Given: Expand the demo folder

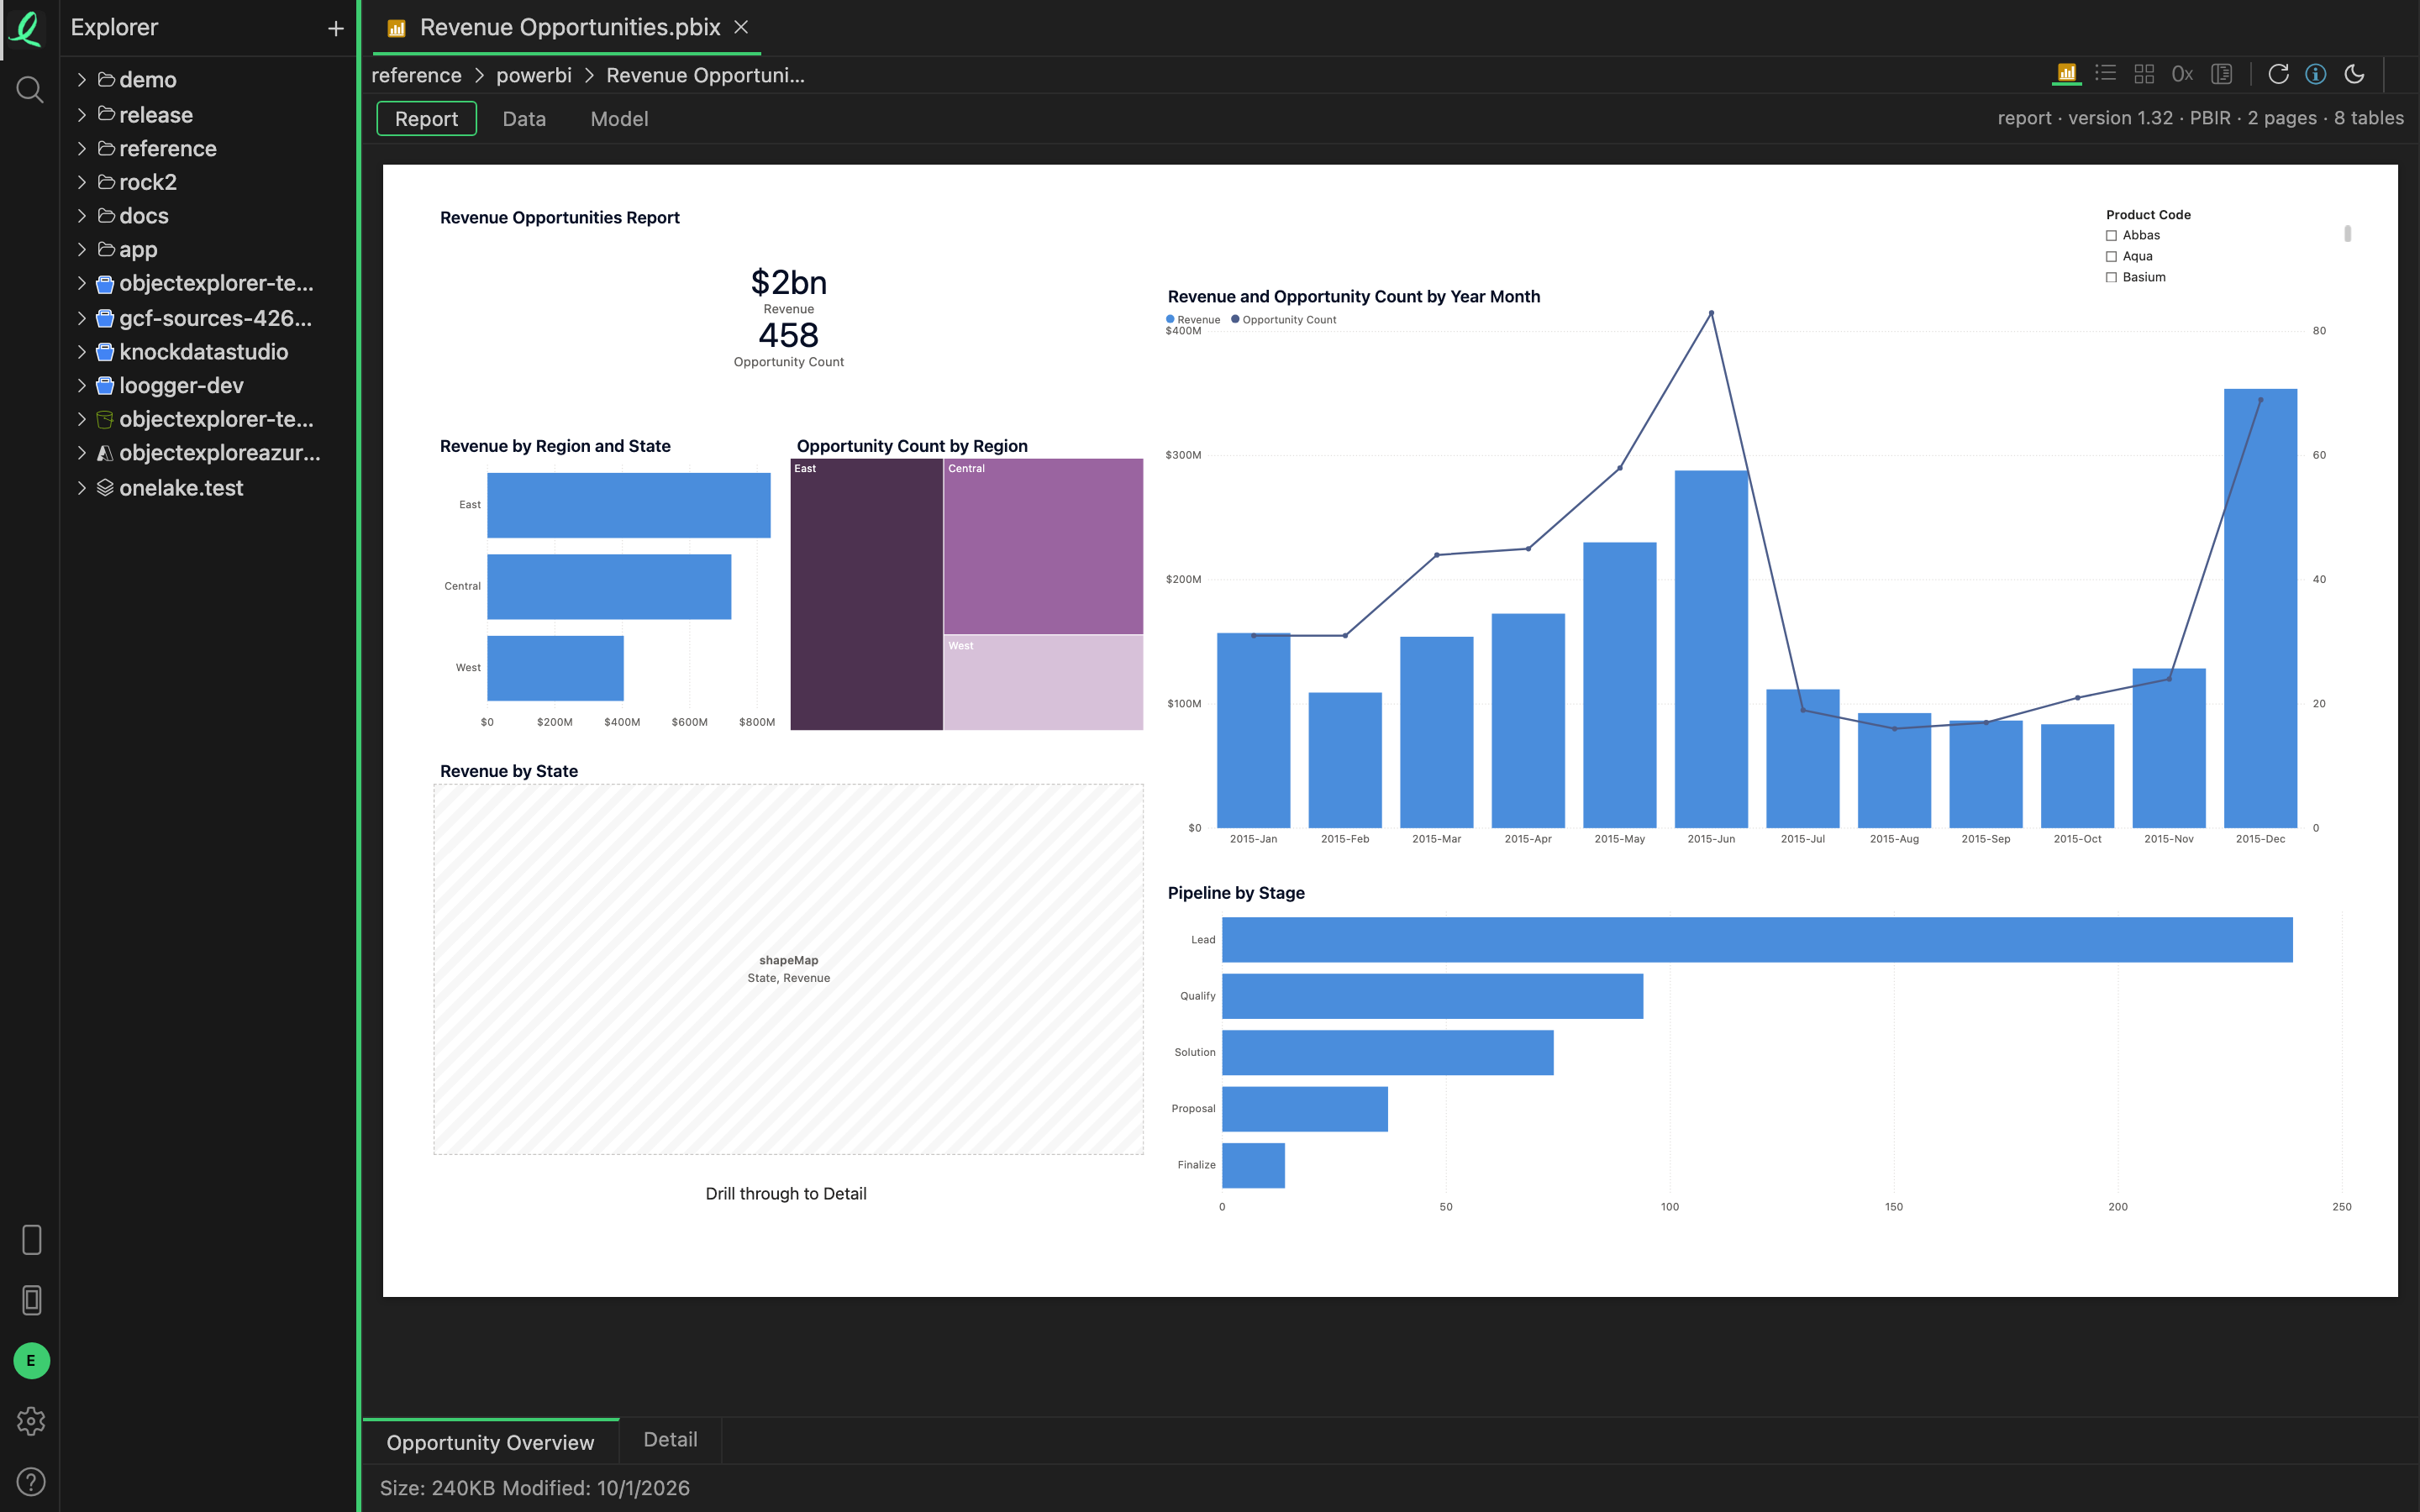Looking at the screenshot, I should [x=82, y=80].
